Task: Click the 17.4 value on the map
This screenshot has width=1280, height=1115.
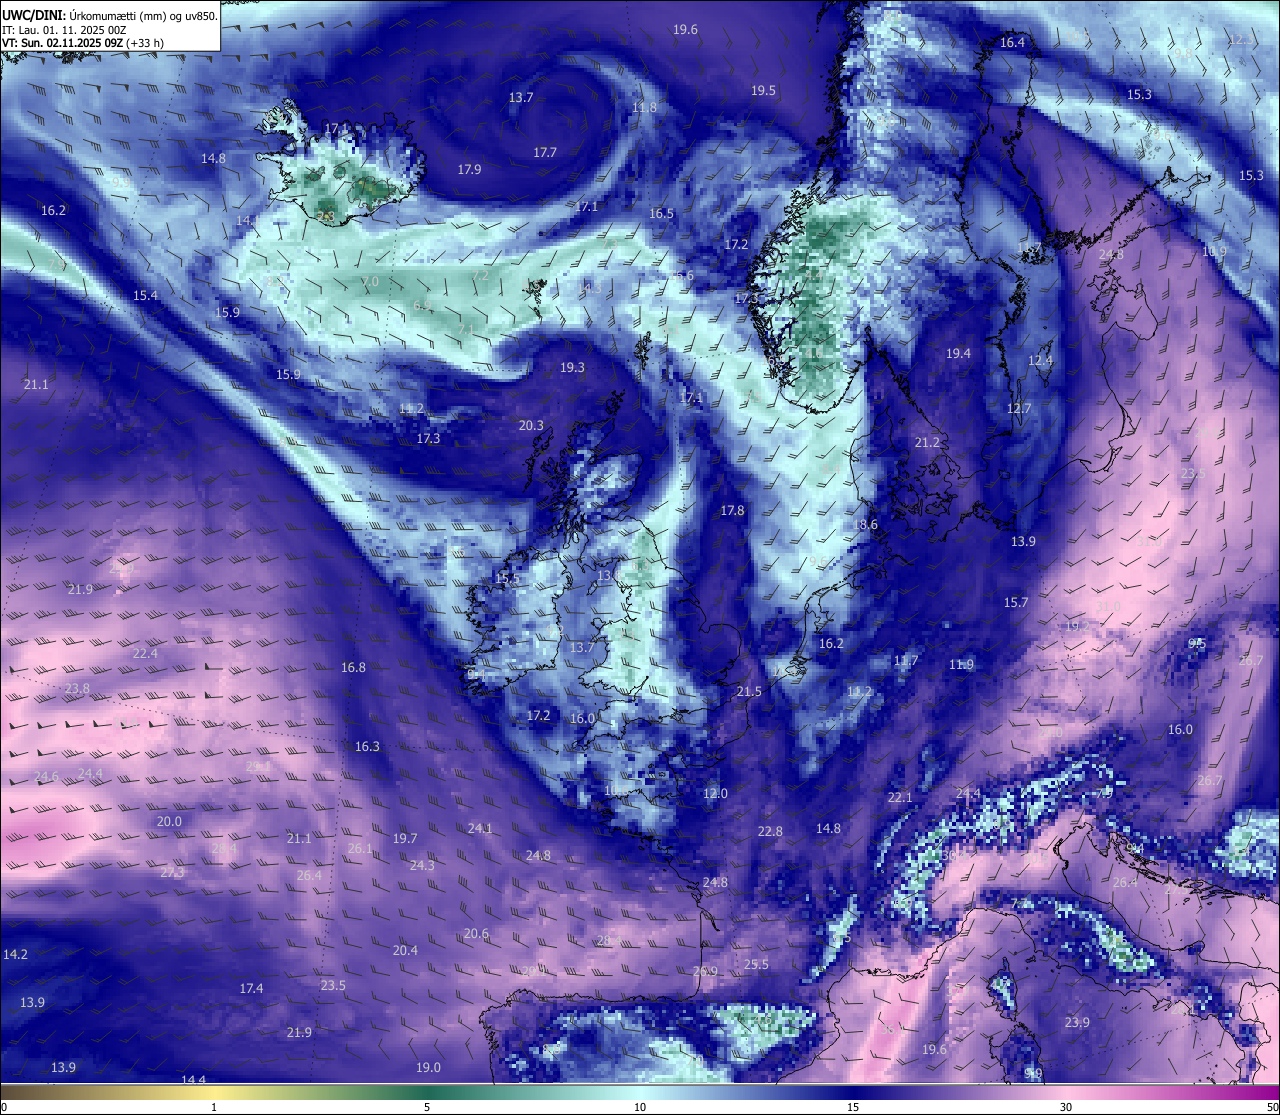Action: pyautogui.click(x=251, y=988)
